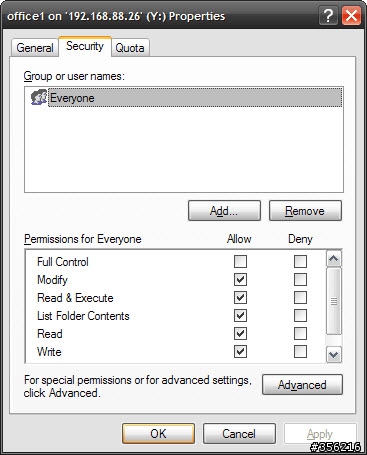Enable Allow for Full Control

[x=240, y=262]
